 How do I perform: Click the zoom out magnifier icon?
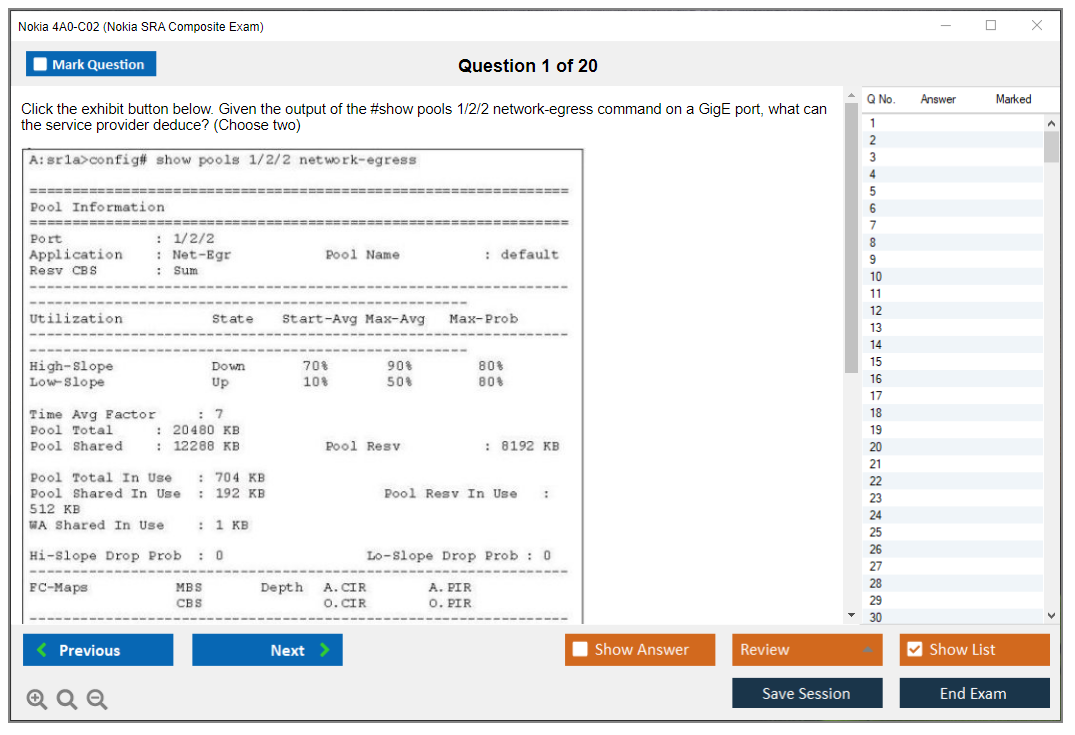97,700
